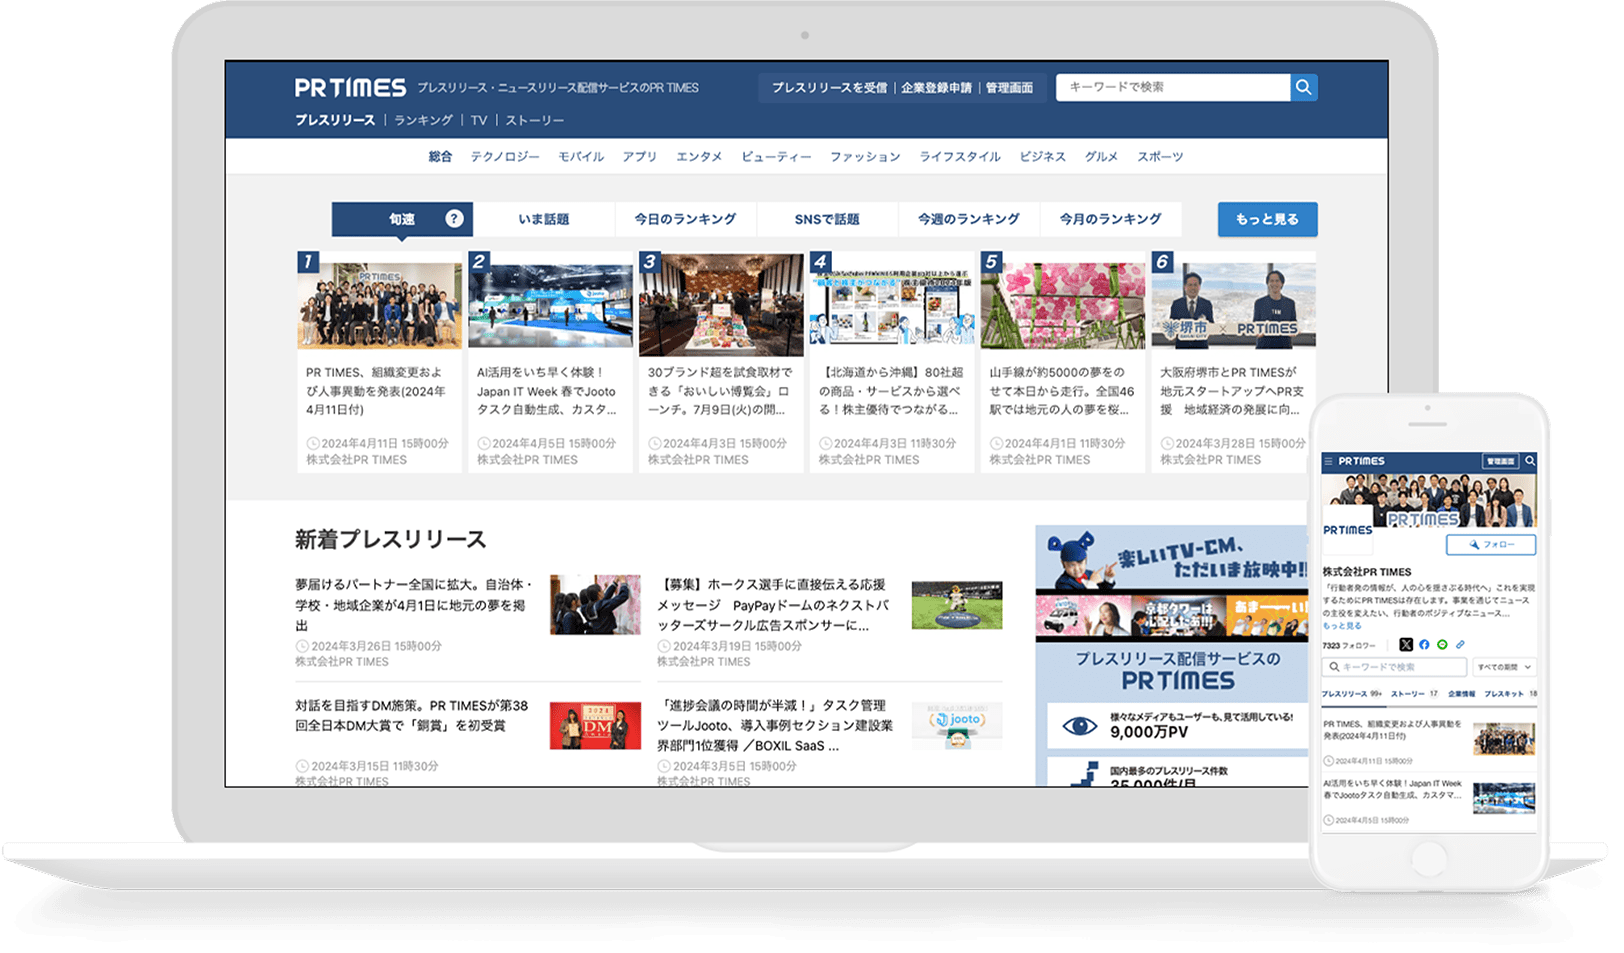Viewport: 1624px width, 953px height.
Task: Click the キーワードで検索 field in desktop header
Action: point(1172,87)
